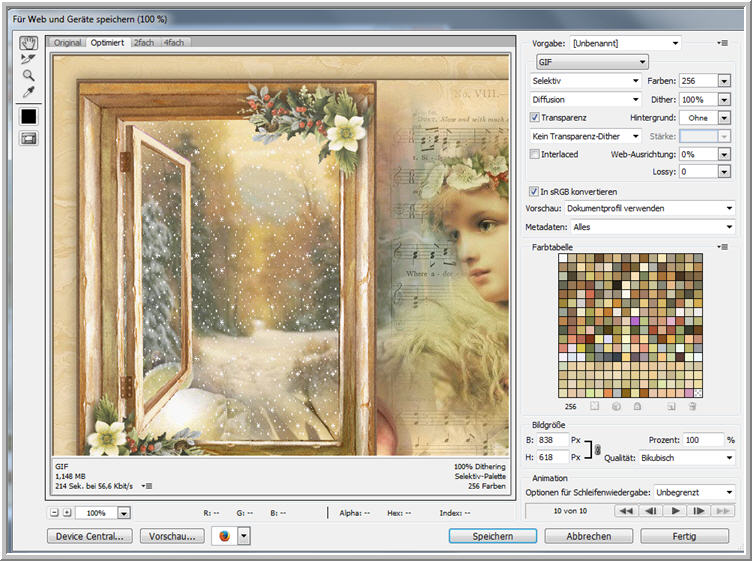Select the white swatch in the color table
This screenshot has width=752, height=561.
[x=563, y=258]
